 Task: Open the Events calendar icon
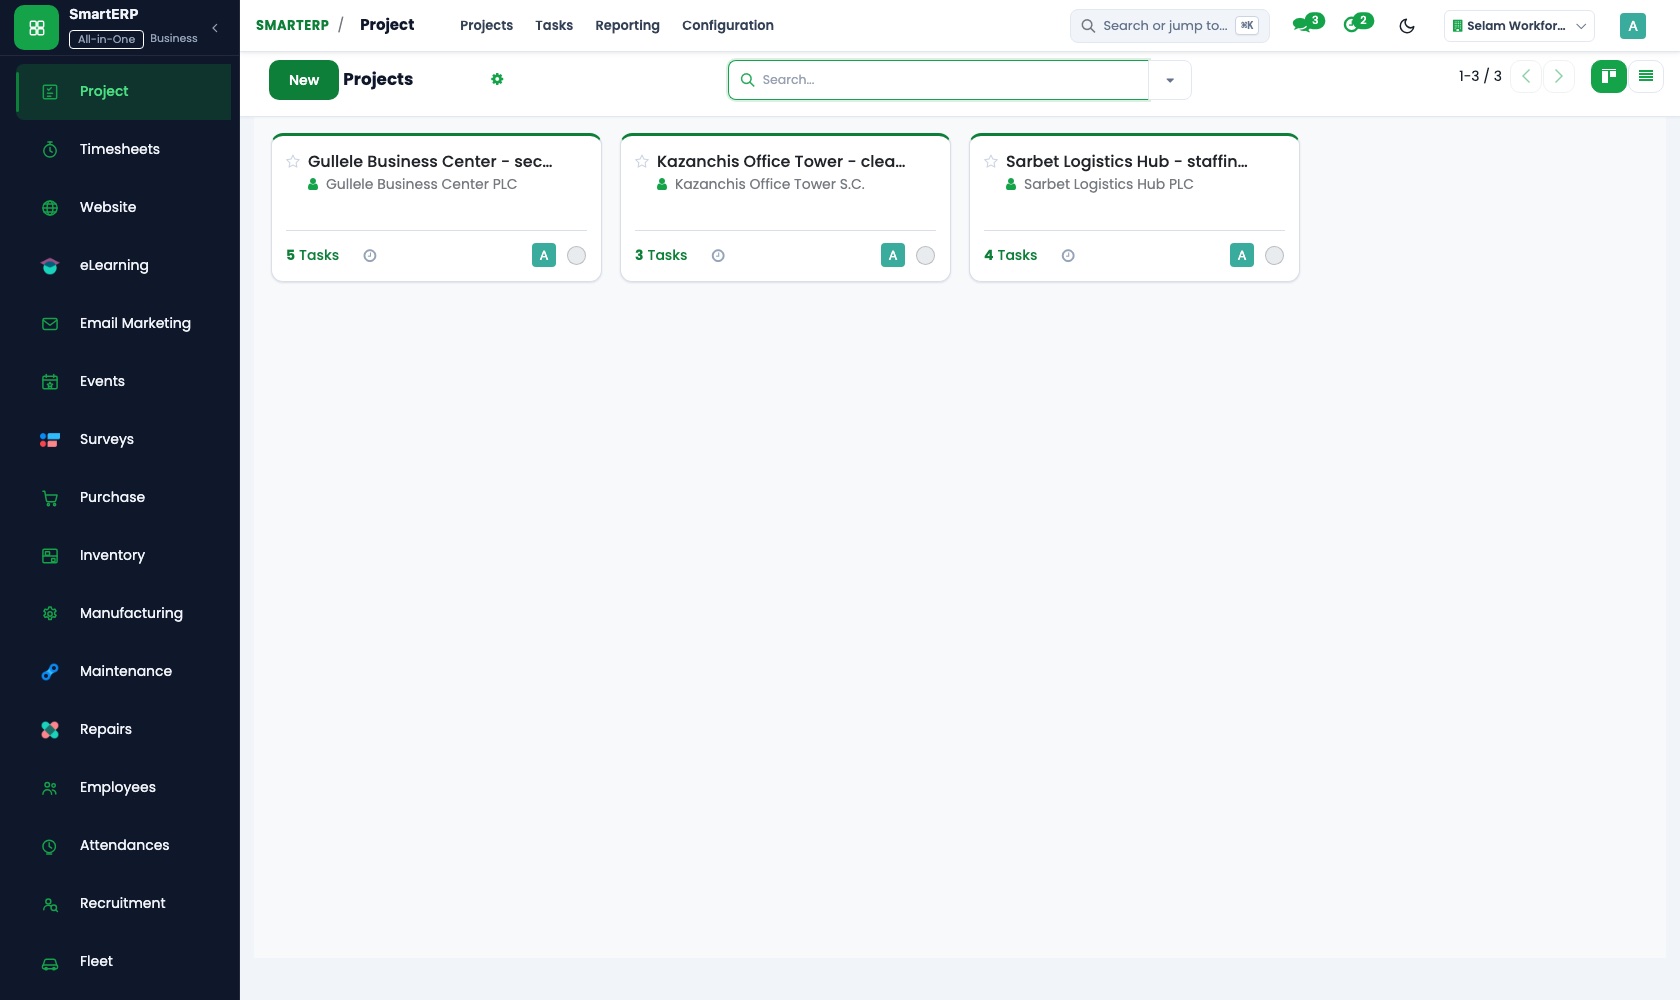[x=50, y=381]
